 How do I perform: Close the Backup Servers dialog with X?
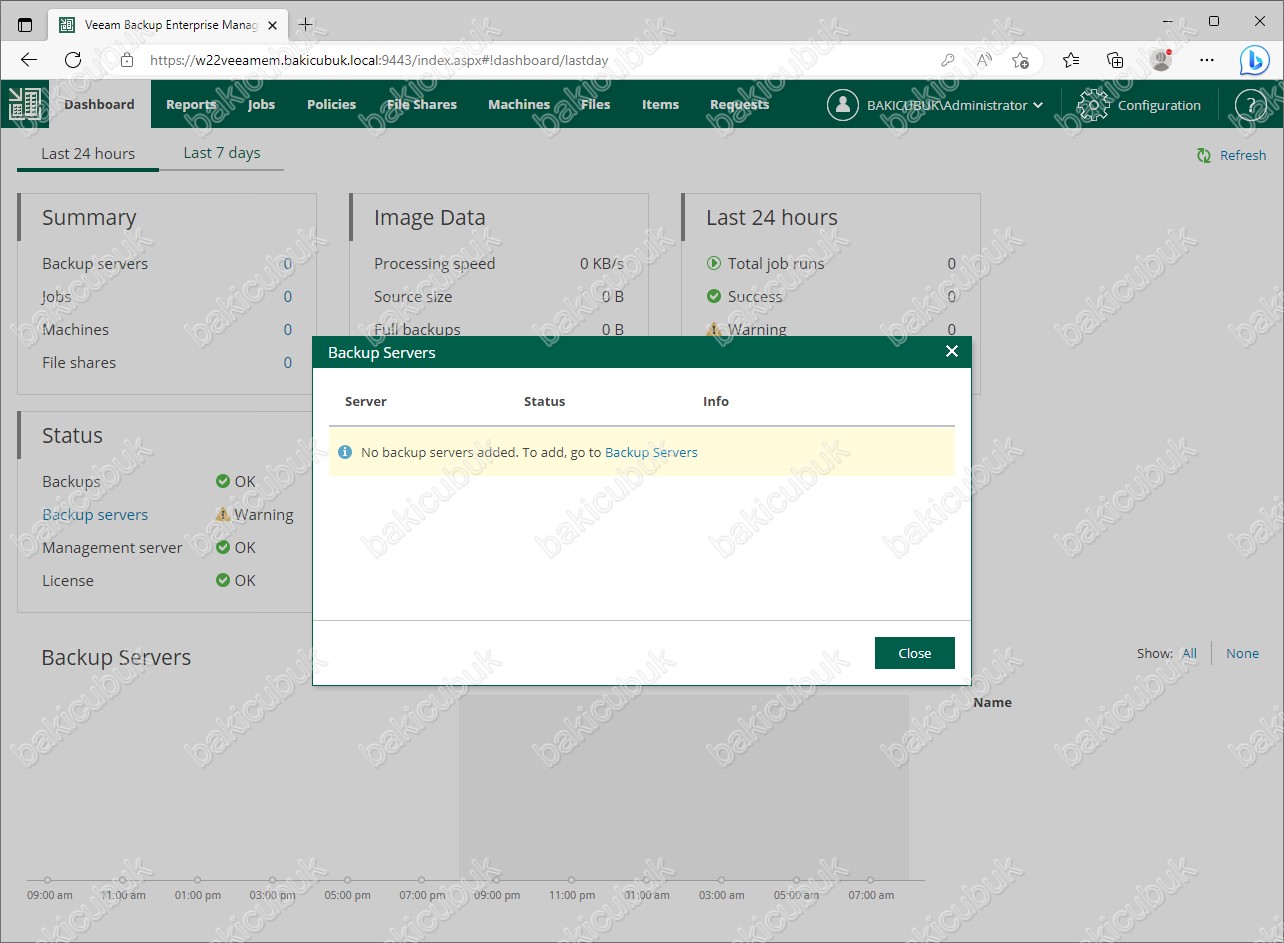tap(951, 351)
